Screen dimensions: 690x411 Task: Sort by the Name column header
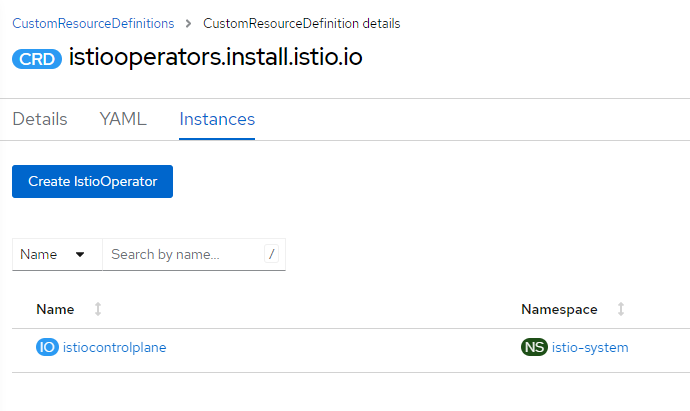(55, 309)
